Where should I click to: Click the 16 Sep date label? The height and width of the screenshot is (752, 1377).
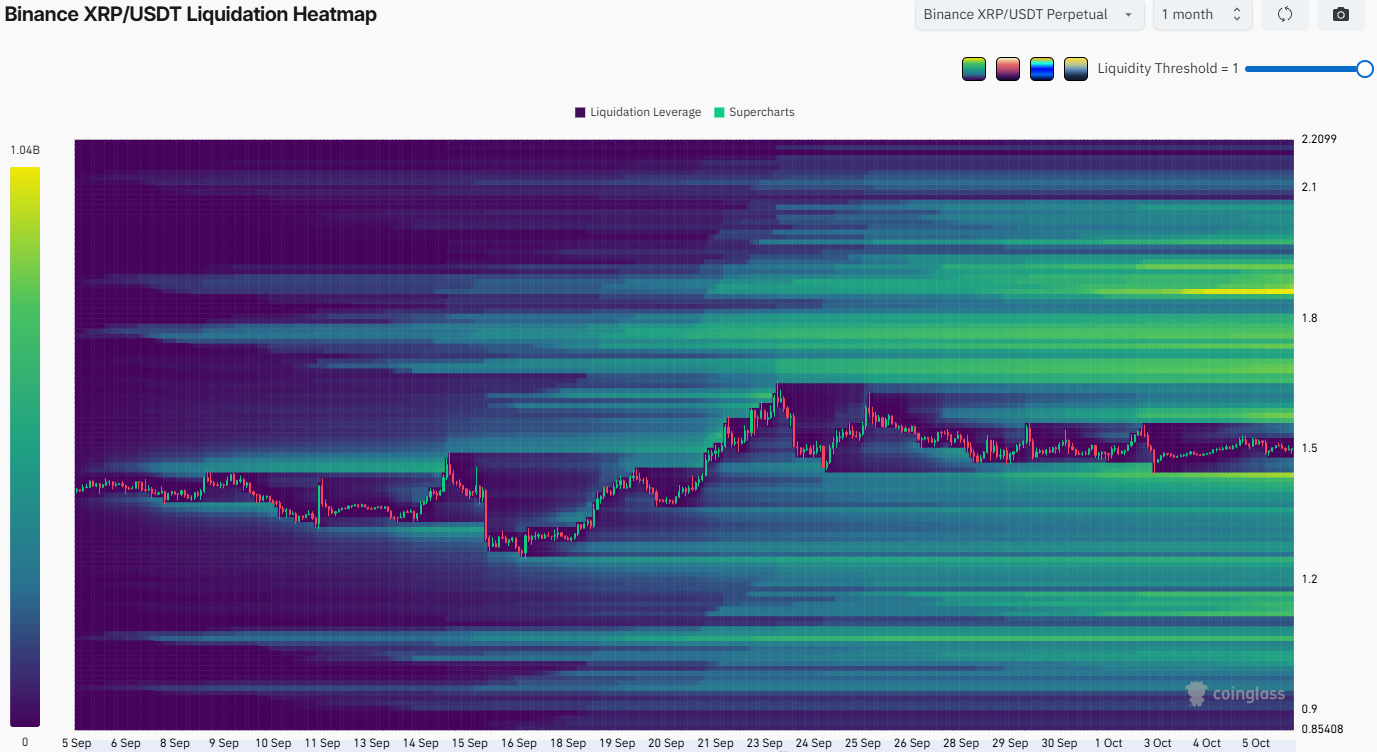click(x=519, y=743)
